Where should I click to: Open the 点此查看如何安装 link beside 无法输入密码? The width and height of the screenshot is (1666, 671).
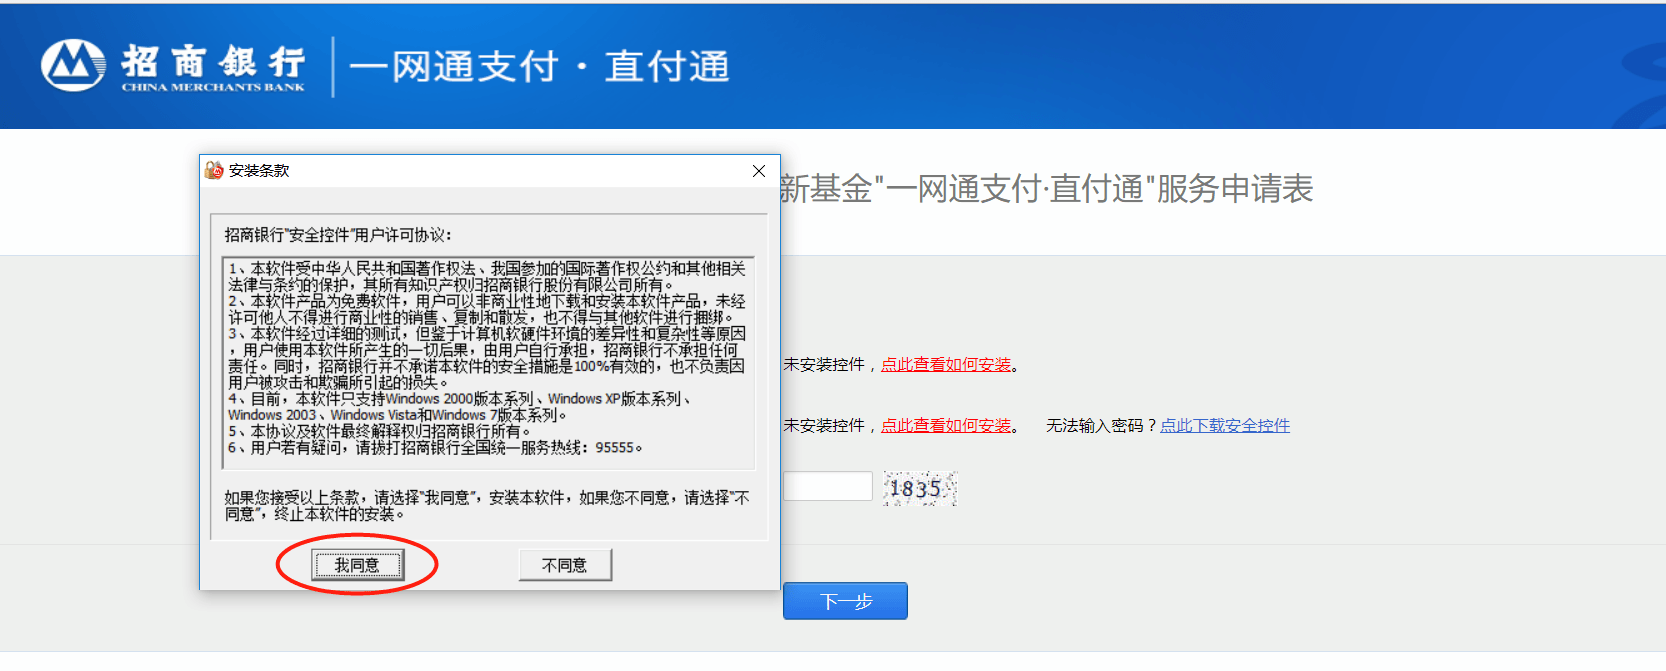coord(946,426)
